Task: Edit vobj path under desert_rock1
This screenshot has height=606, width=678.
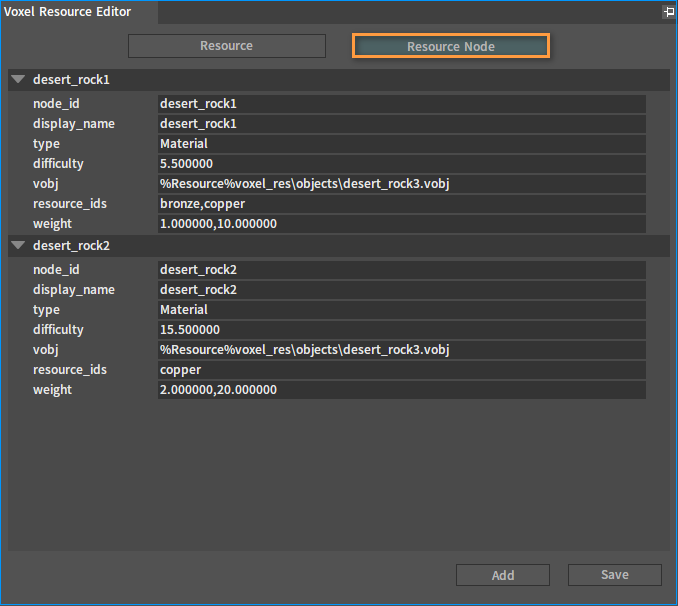Action: (x=402, y=184)
